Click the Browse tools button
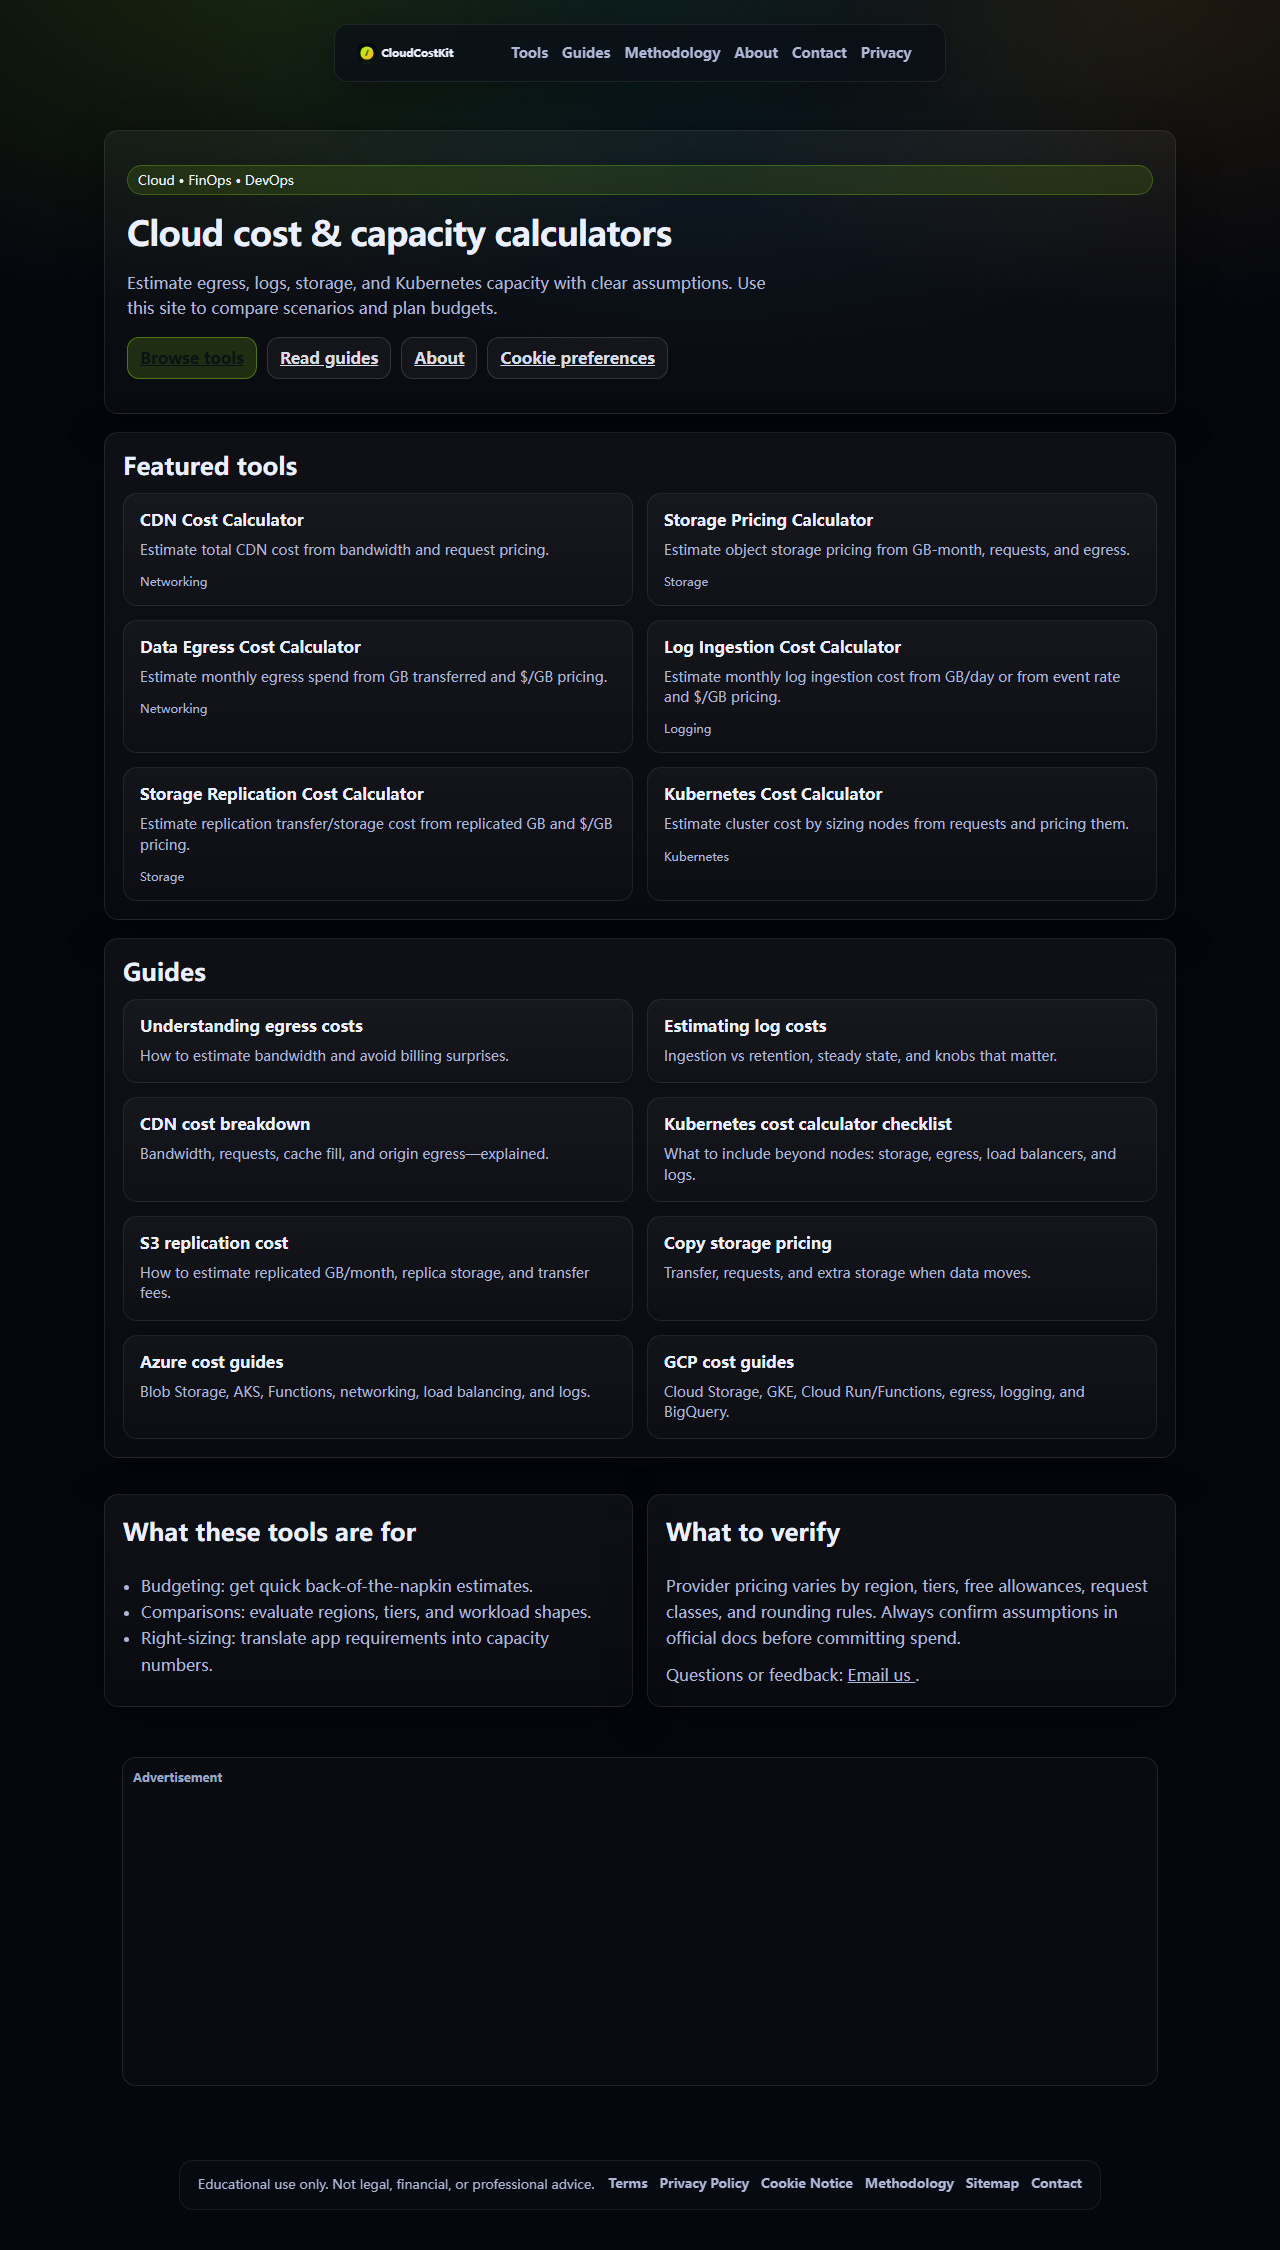The image size is (1280, 2250). pyautogui.click(x=191, y=357)
